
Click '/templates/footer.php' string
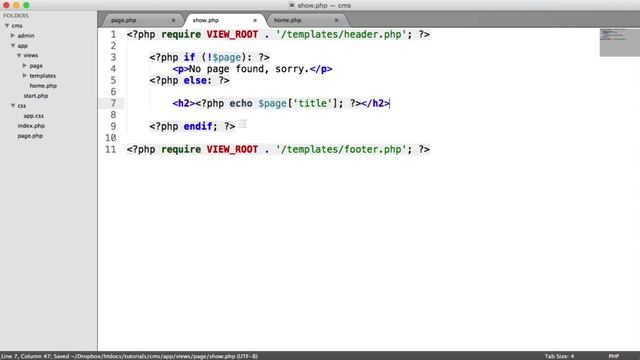[341, 149]
